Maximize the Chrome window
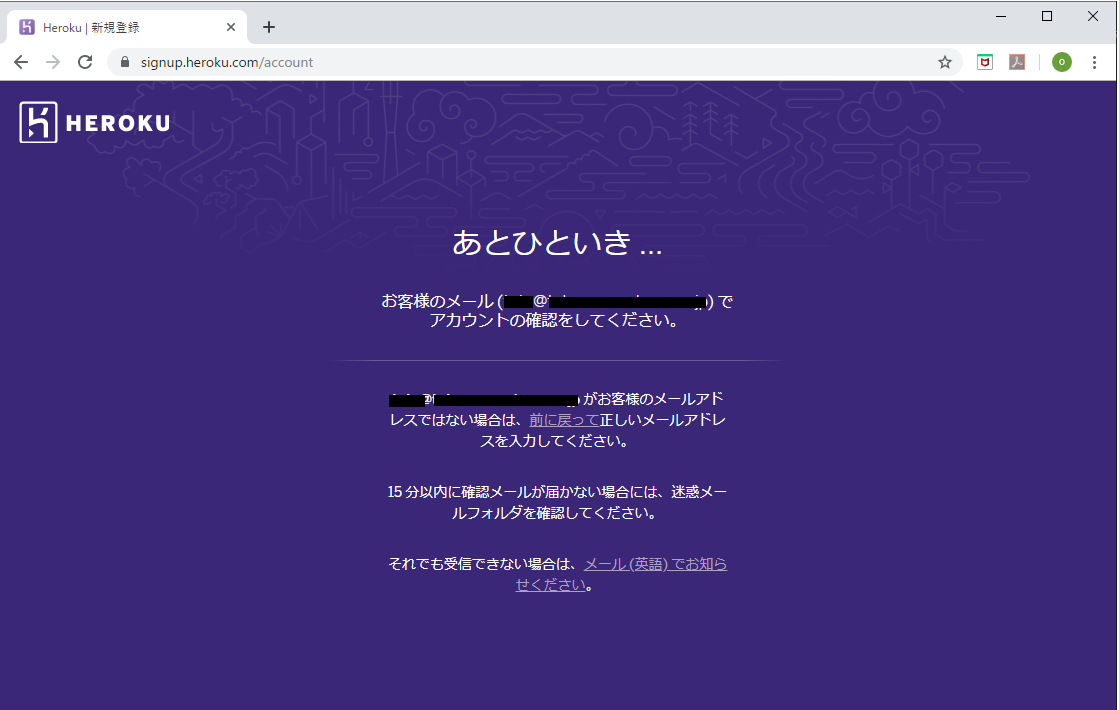The image size is (1119, 710). point(1047,16)
